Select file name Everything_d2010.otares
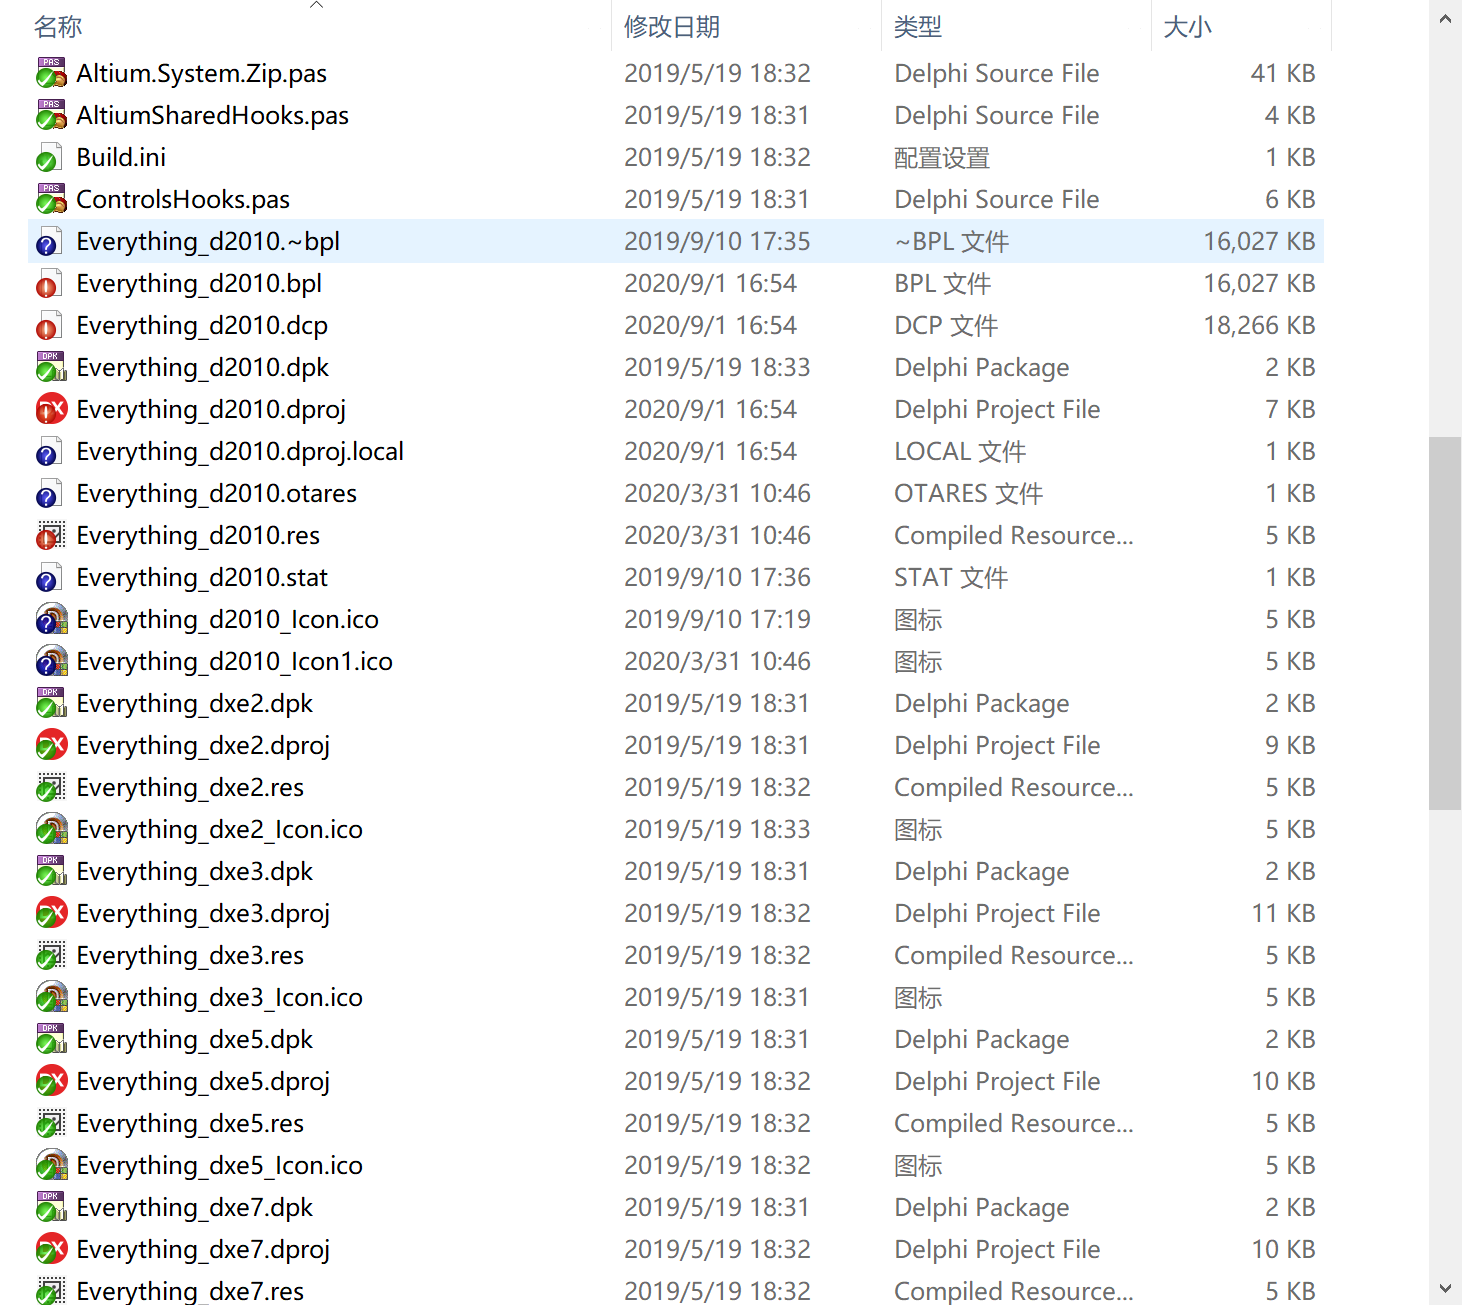1462x1305 pixels. (x=217, y=493)
